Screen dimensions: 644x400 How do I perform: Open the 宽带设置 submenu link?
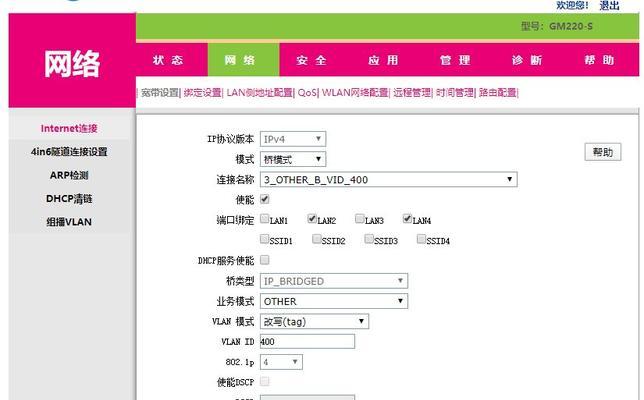(160, 92)
